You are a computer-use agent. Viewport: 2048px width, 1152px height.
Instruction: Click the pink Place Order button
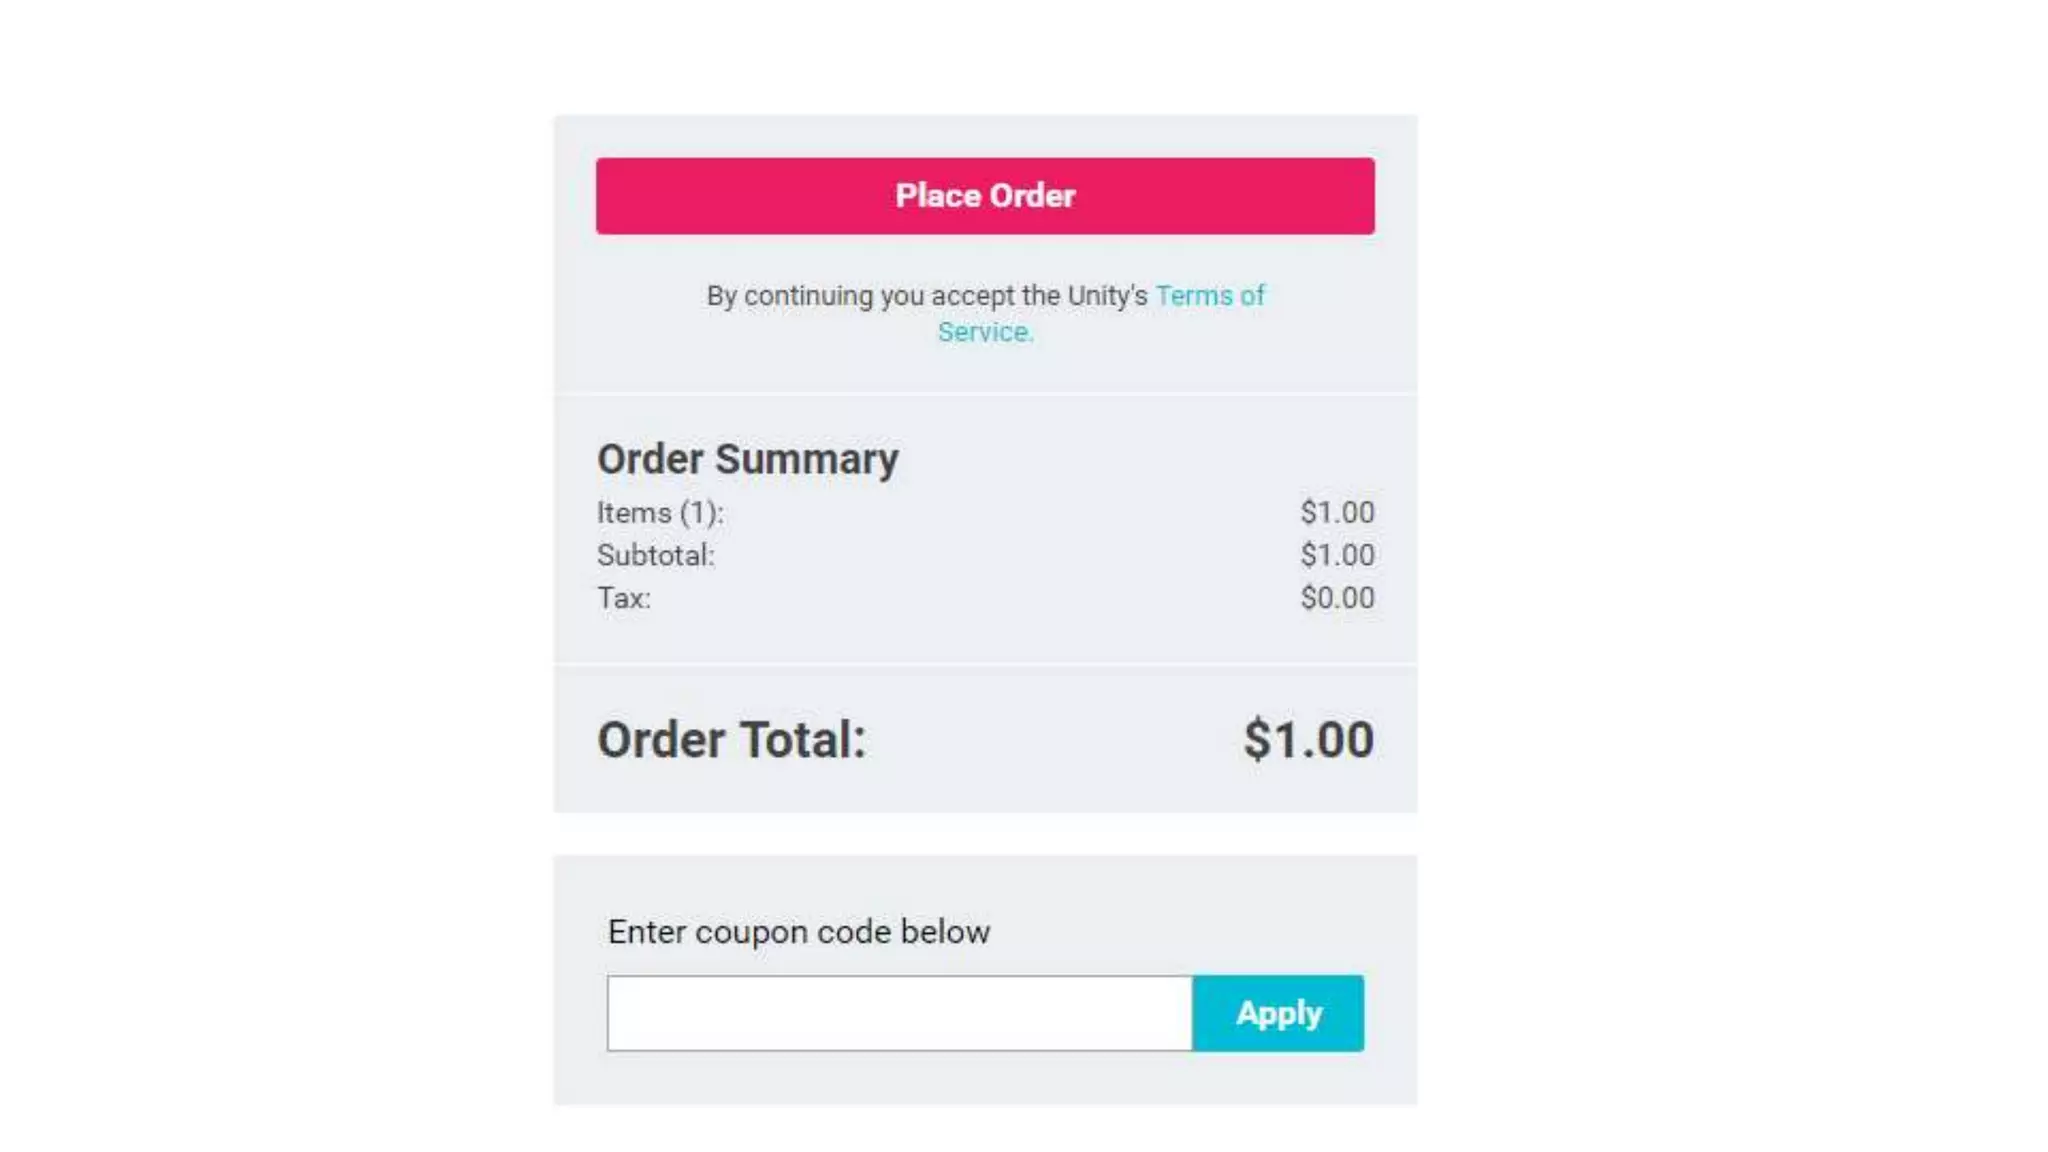click(x=985, y=196)
